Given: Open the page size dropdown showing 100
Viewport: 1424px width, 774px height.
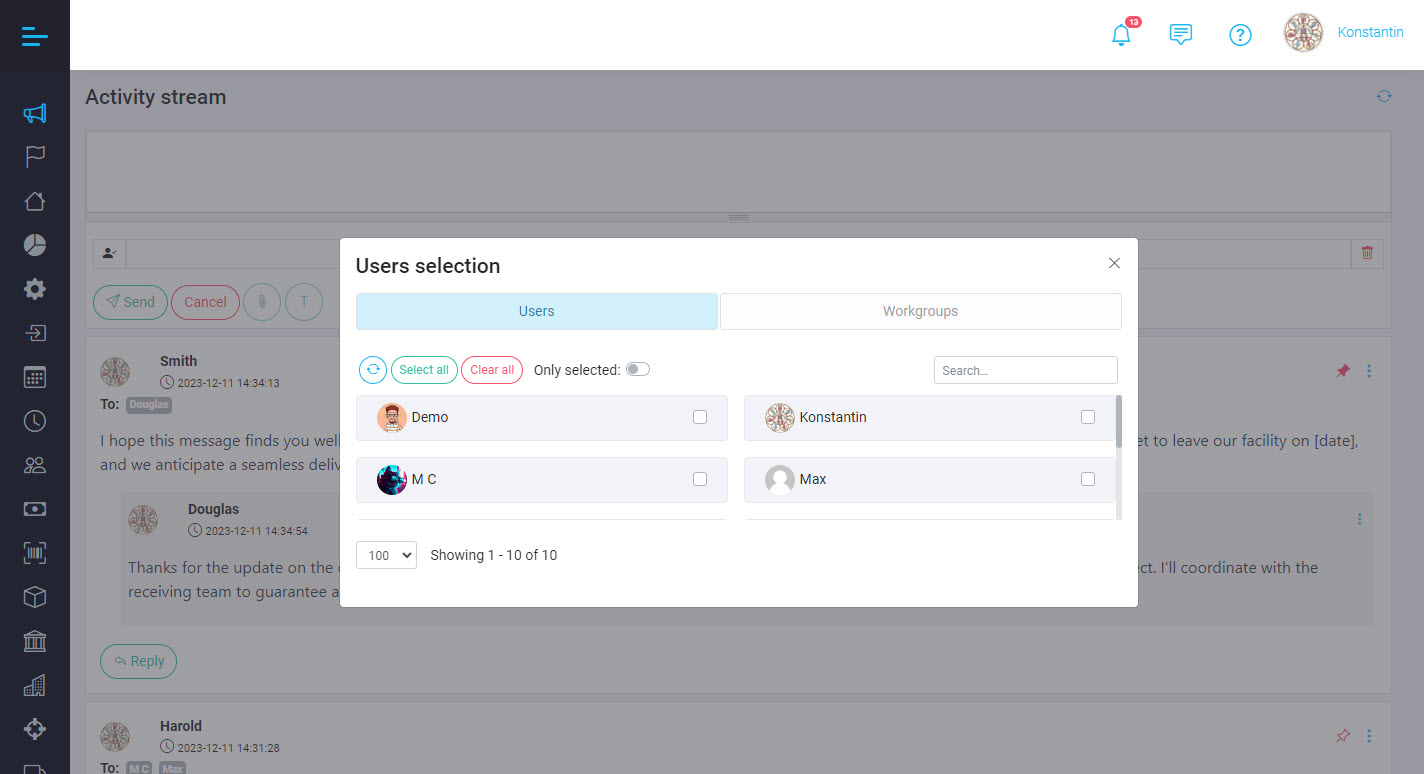Looking at the screenshot, I should tap(386, 554).
